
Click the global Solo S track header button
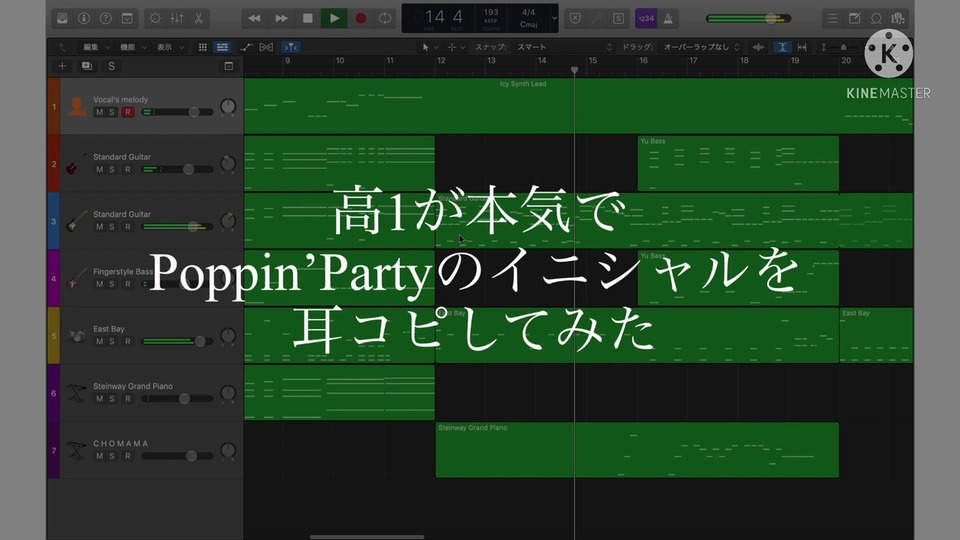tap(111, 66)
